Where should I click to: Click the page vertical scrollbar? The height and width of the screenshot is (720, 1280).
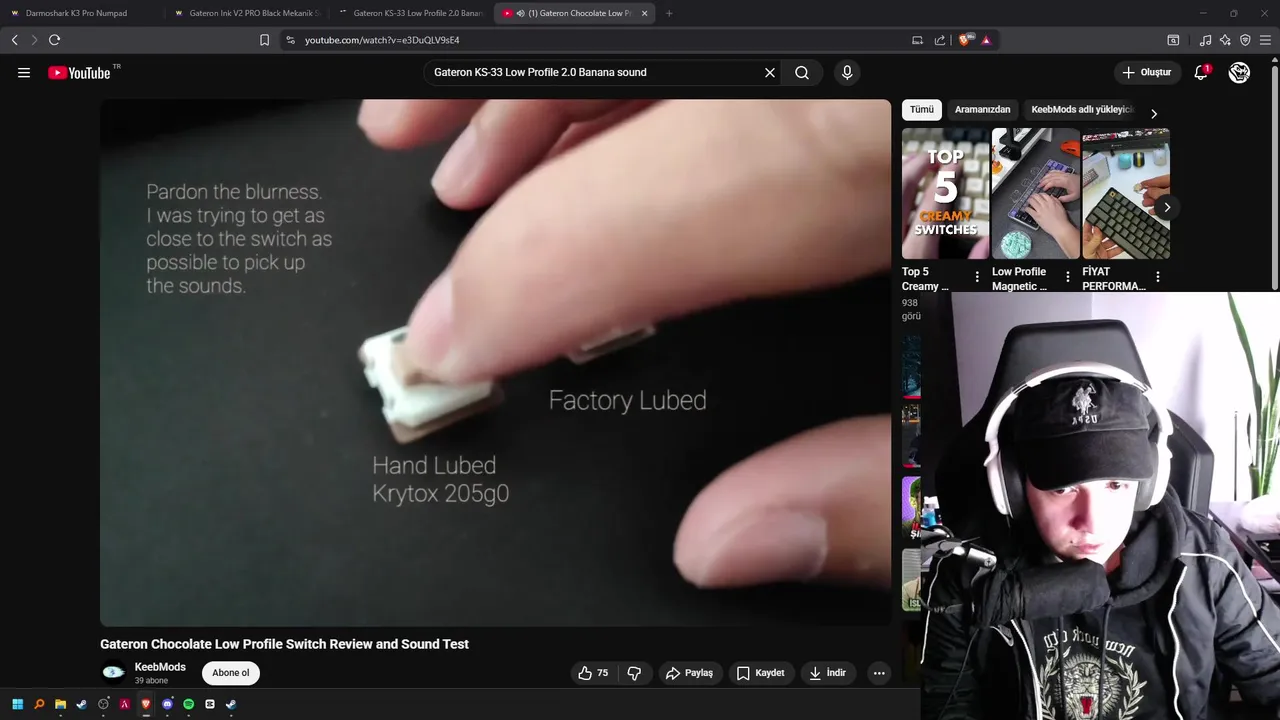click(1274, 180)
